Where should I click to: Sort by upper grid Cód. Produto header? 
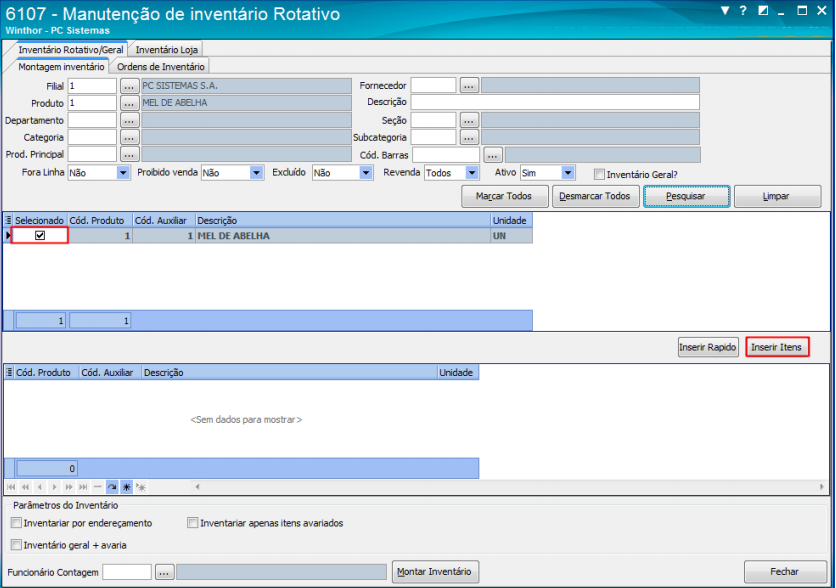coord(100,220)
